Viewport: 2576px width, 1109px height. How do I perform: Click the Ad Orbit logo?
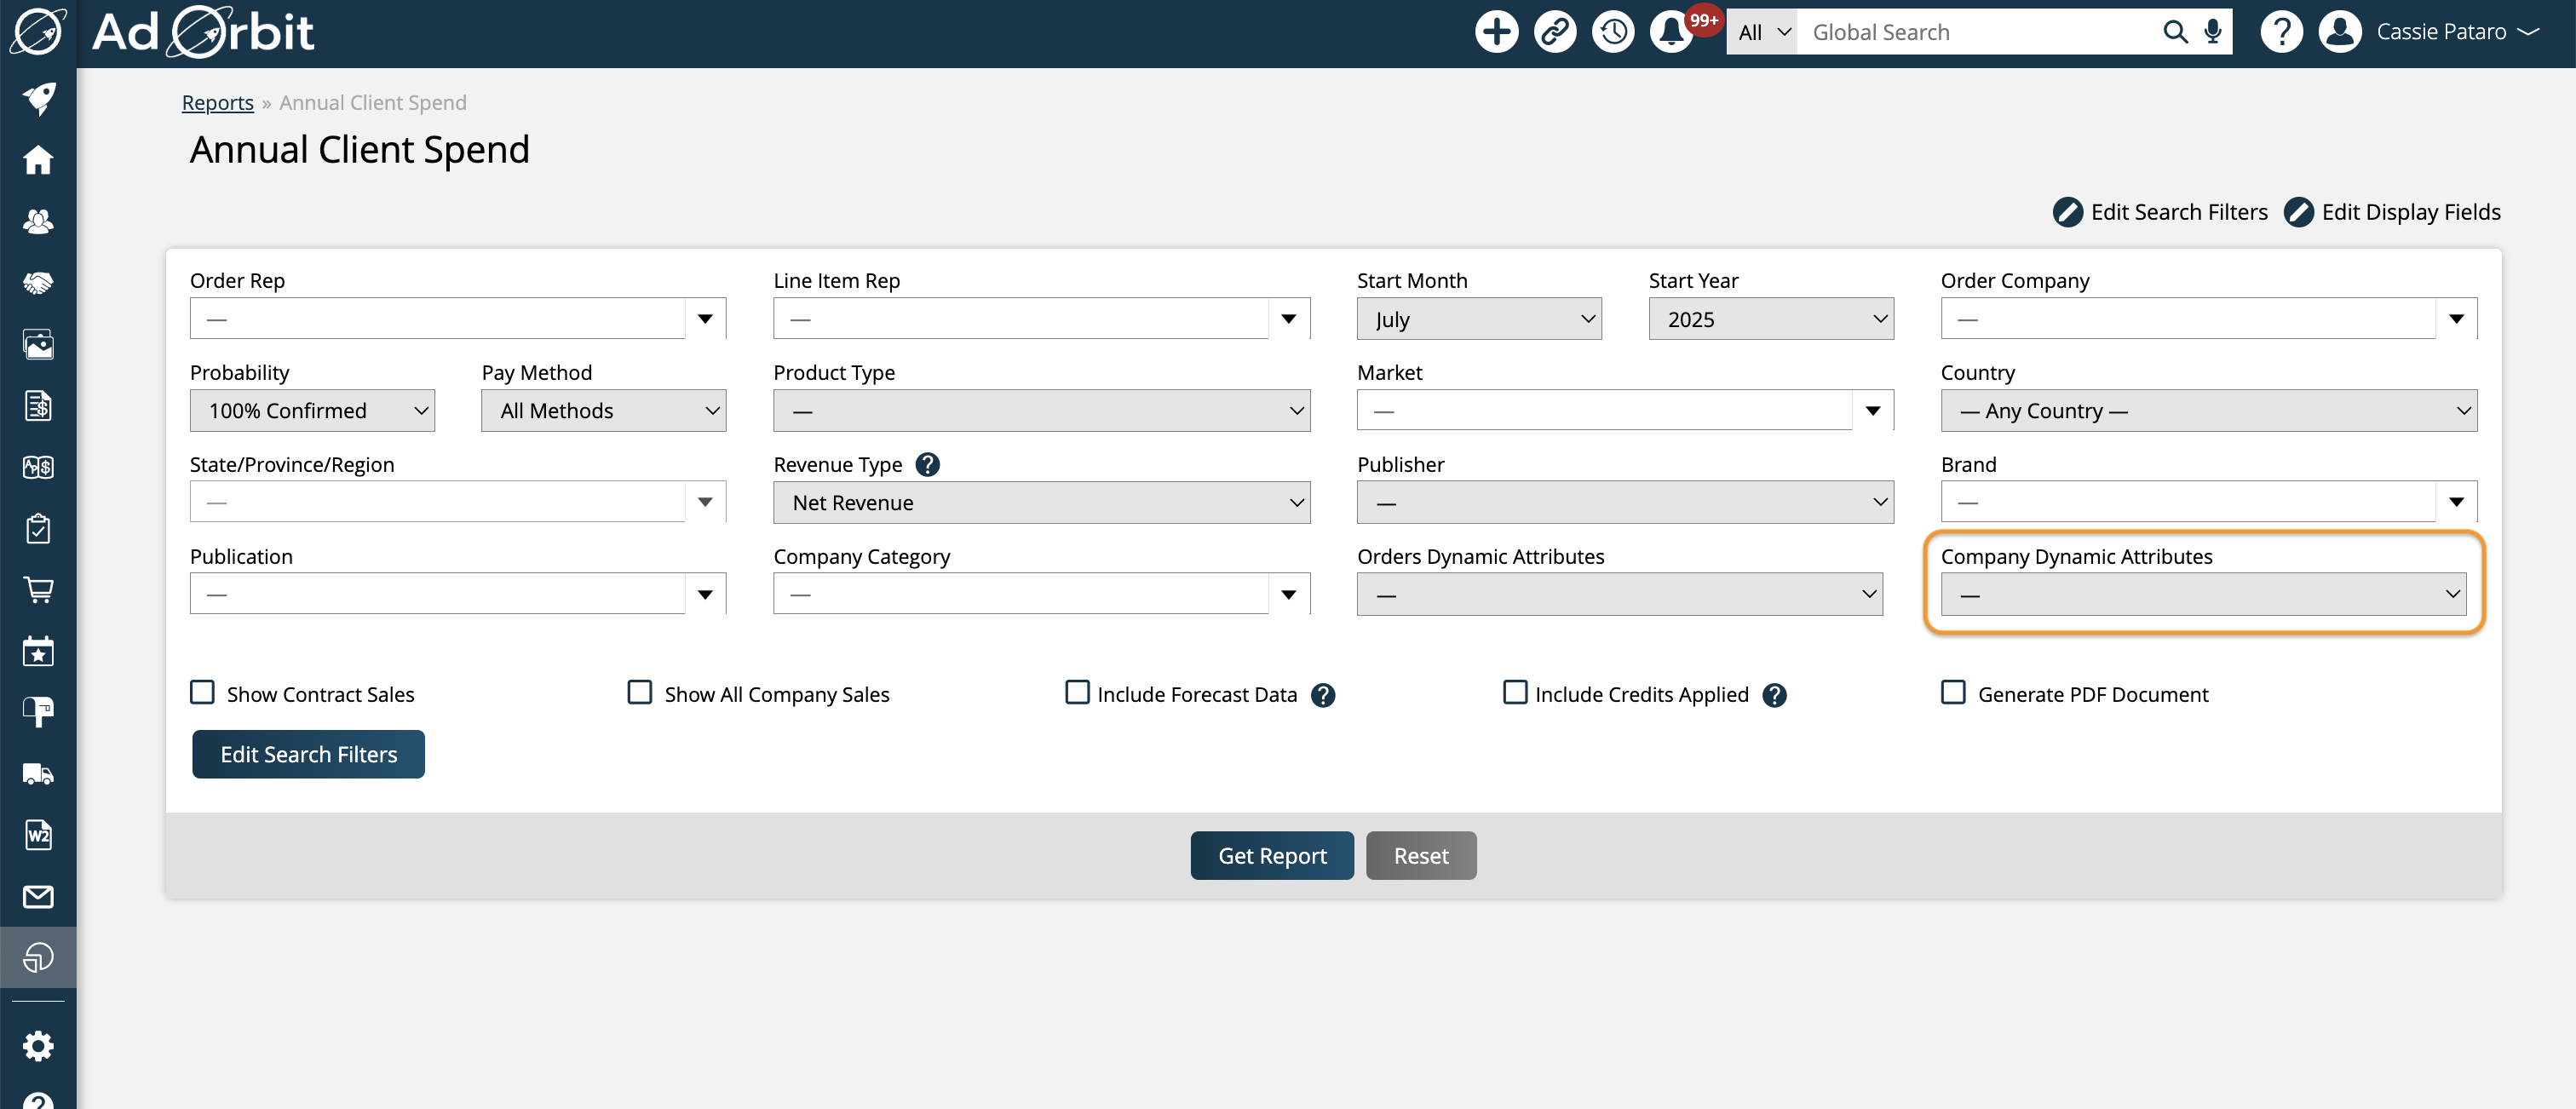coord(203,32)
